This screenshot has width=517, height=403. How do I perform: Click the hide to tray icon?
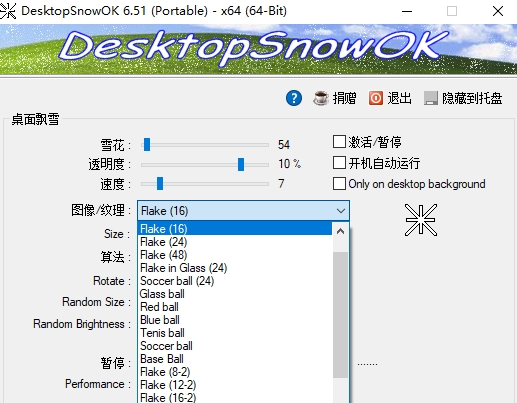point(431,98)
